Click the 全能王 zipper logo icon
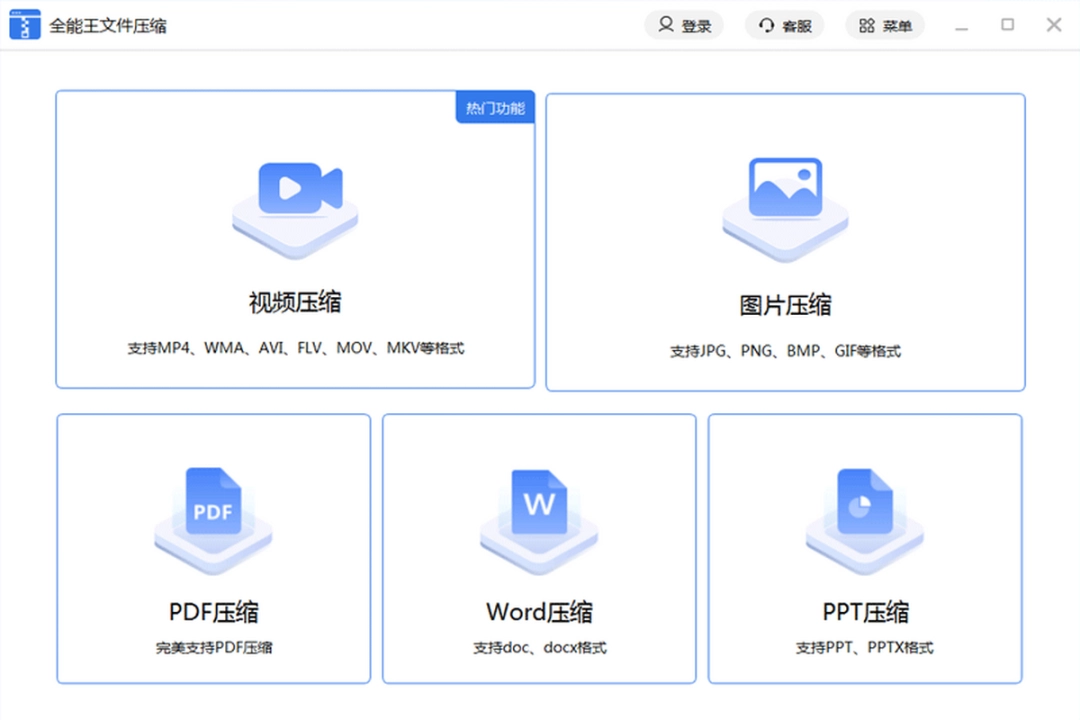 pos(24,24)
